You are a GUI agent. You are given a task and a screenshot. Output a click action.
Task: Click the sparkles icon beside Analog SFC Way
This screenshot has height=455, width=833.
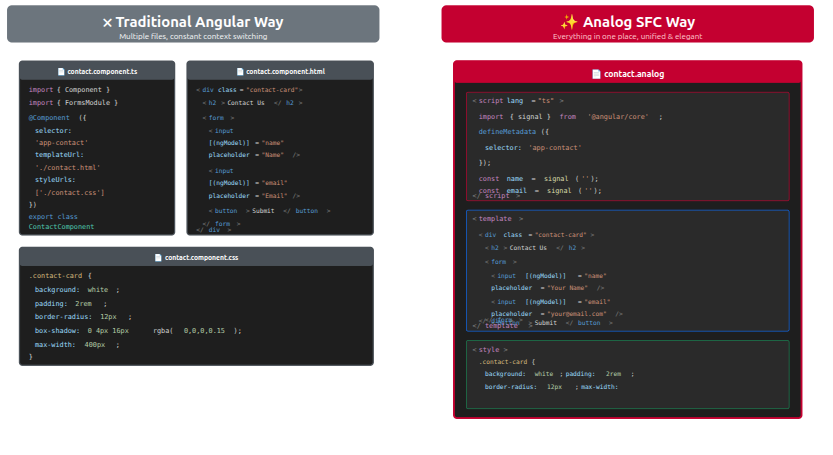[569, 22]
